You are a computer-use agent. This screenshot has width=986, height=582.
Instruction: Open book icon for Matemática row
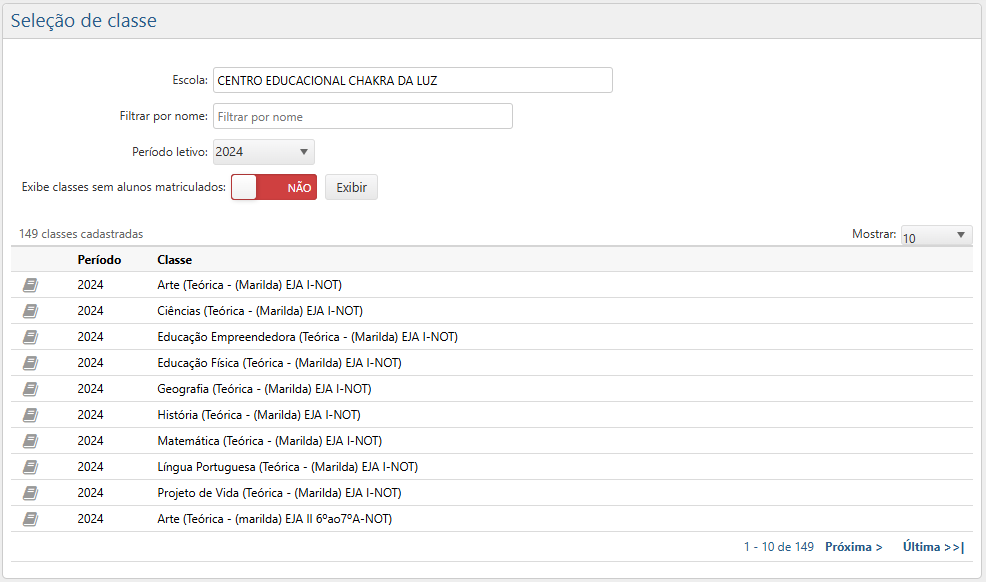tap(30, 441)
